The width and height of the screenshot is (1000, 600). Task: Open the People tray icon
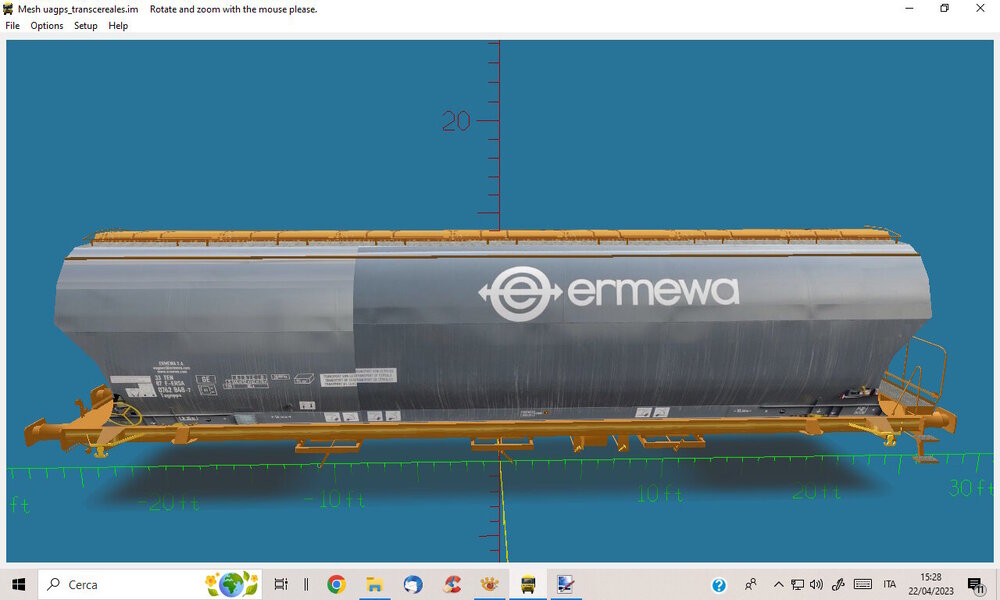(x=751, y=584)
